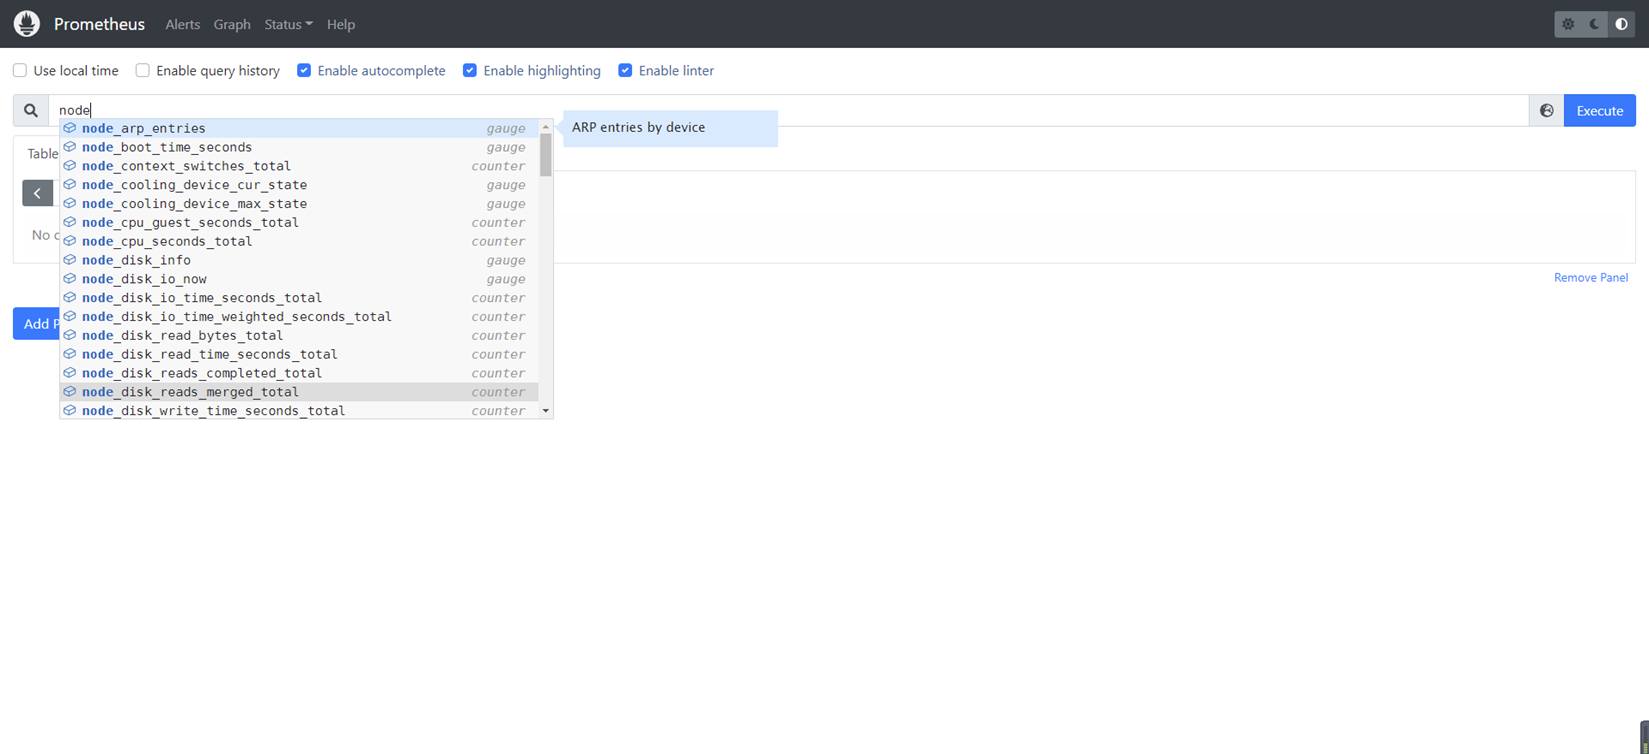The width and height of the screenshot is (1649, 754).
Task: Enable query history checkbox
Action: (143, 71)
